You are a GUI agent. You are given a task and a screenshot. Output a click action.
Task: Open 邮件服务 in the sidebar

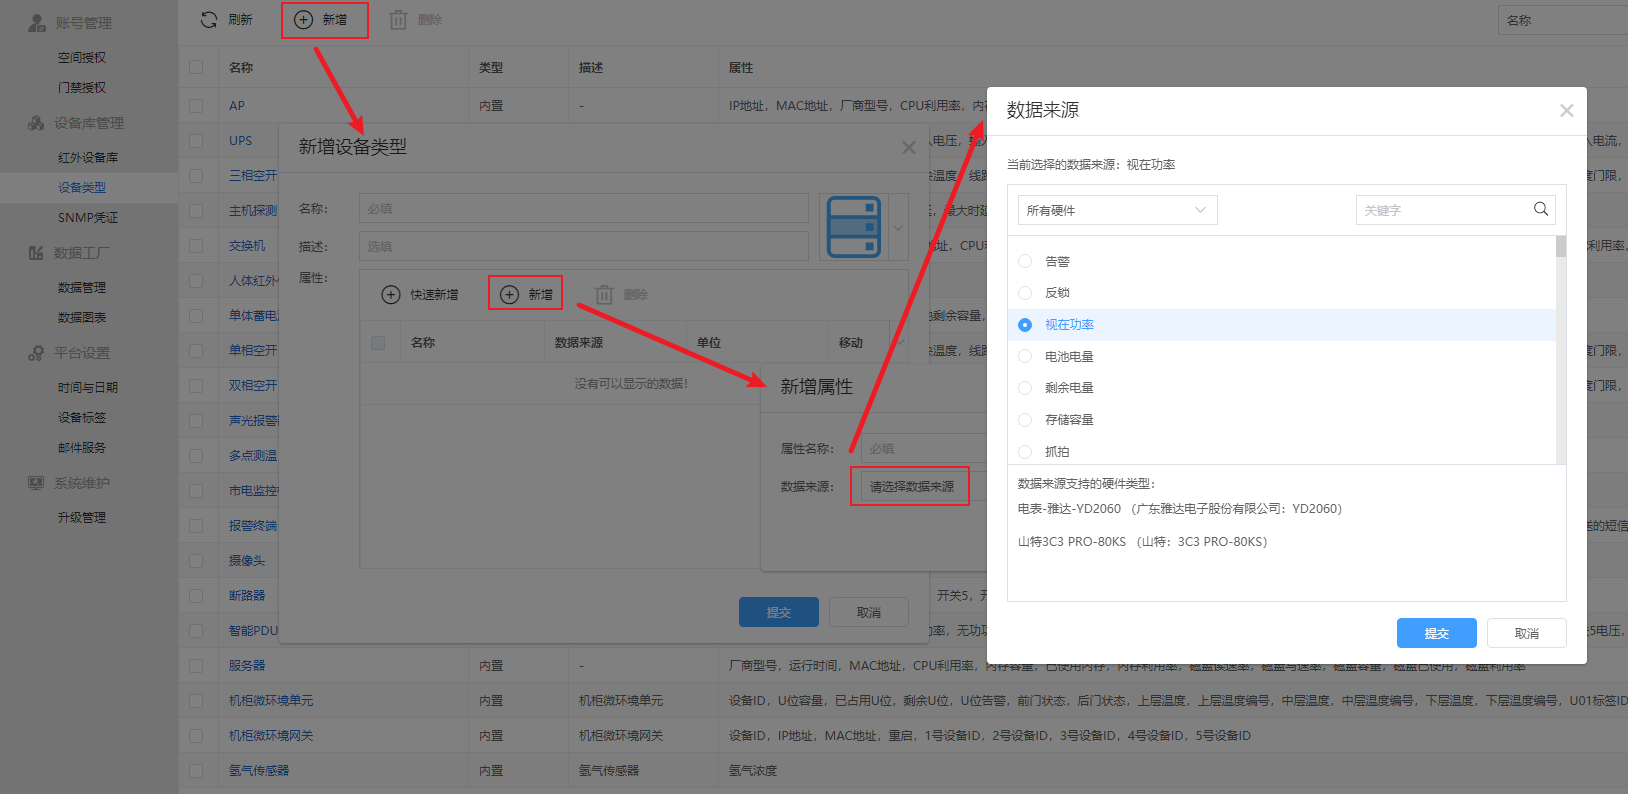[x=82, y=448]
